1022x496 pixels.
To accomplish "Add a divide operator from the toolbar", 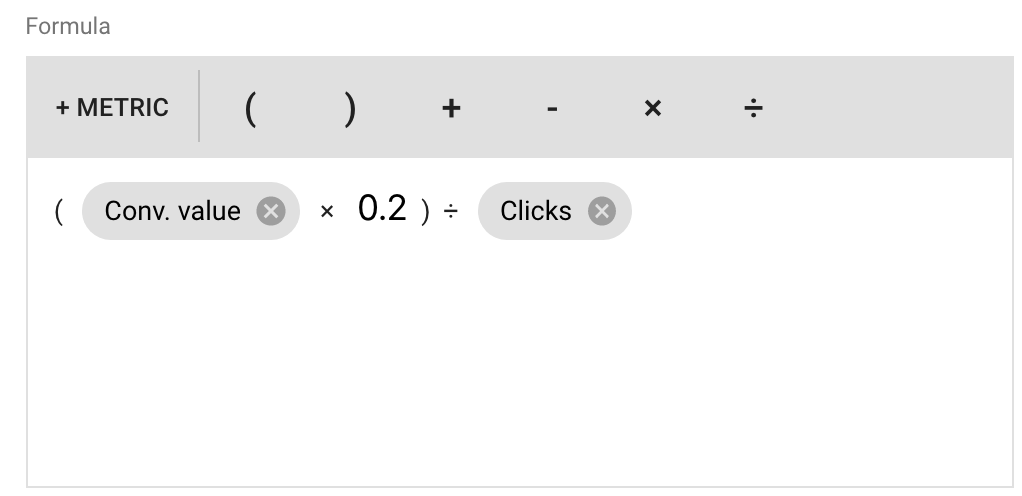I will (753, 108).
